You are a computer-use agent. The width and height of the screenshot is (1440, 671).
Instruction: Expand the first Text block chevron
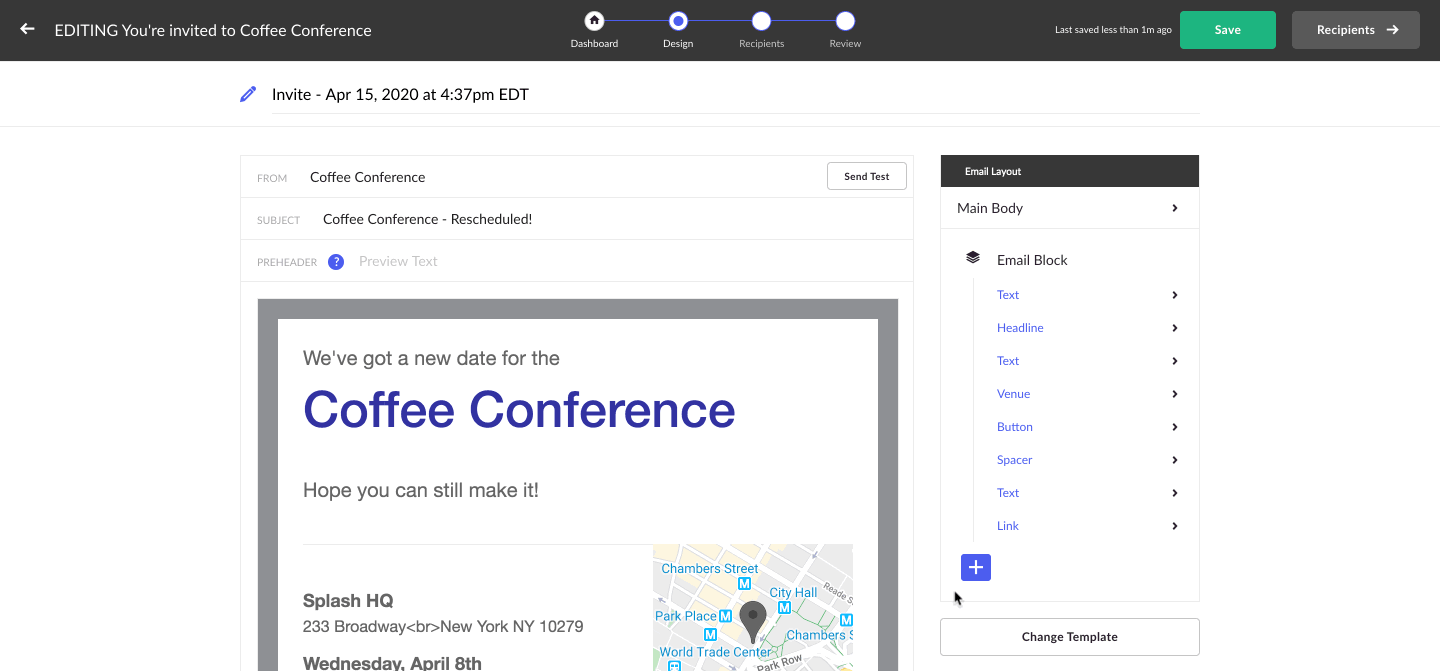coord(1175,295)
